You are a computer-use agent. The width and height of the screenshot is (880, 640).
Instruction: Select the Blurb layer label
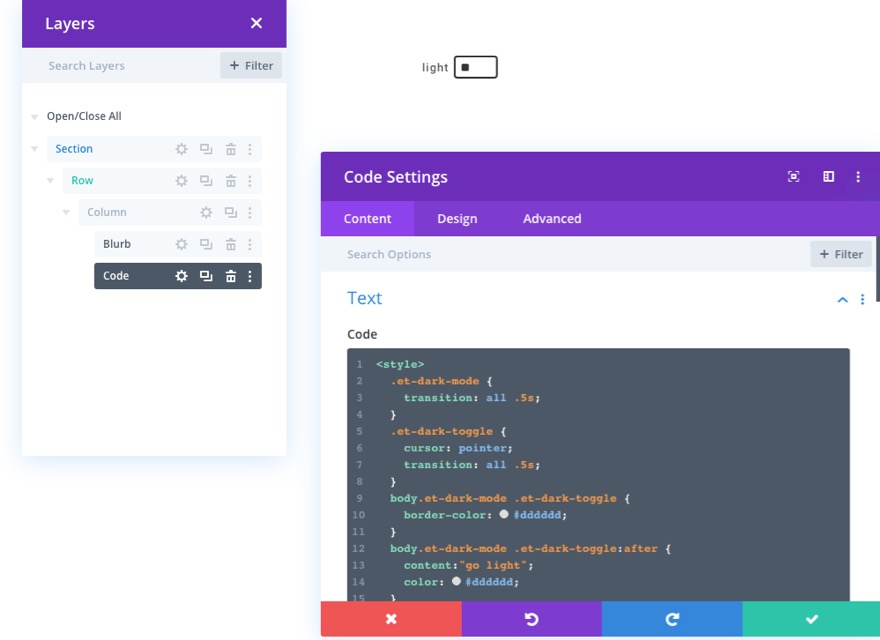point(117,244)
